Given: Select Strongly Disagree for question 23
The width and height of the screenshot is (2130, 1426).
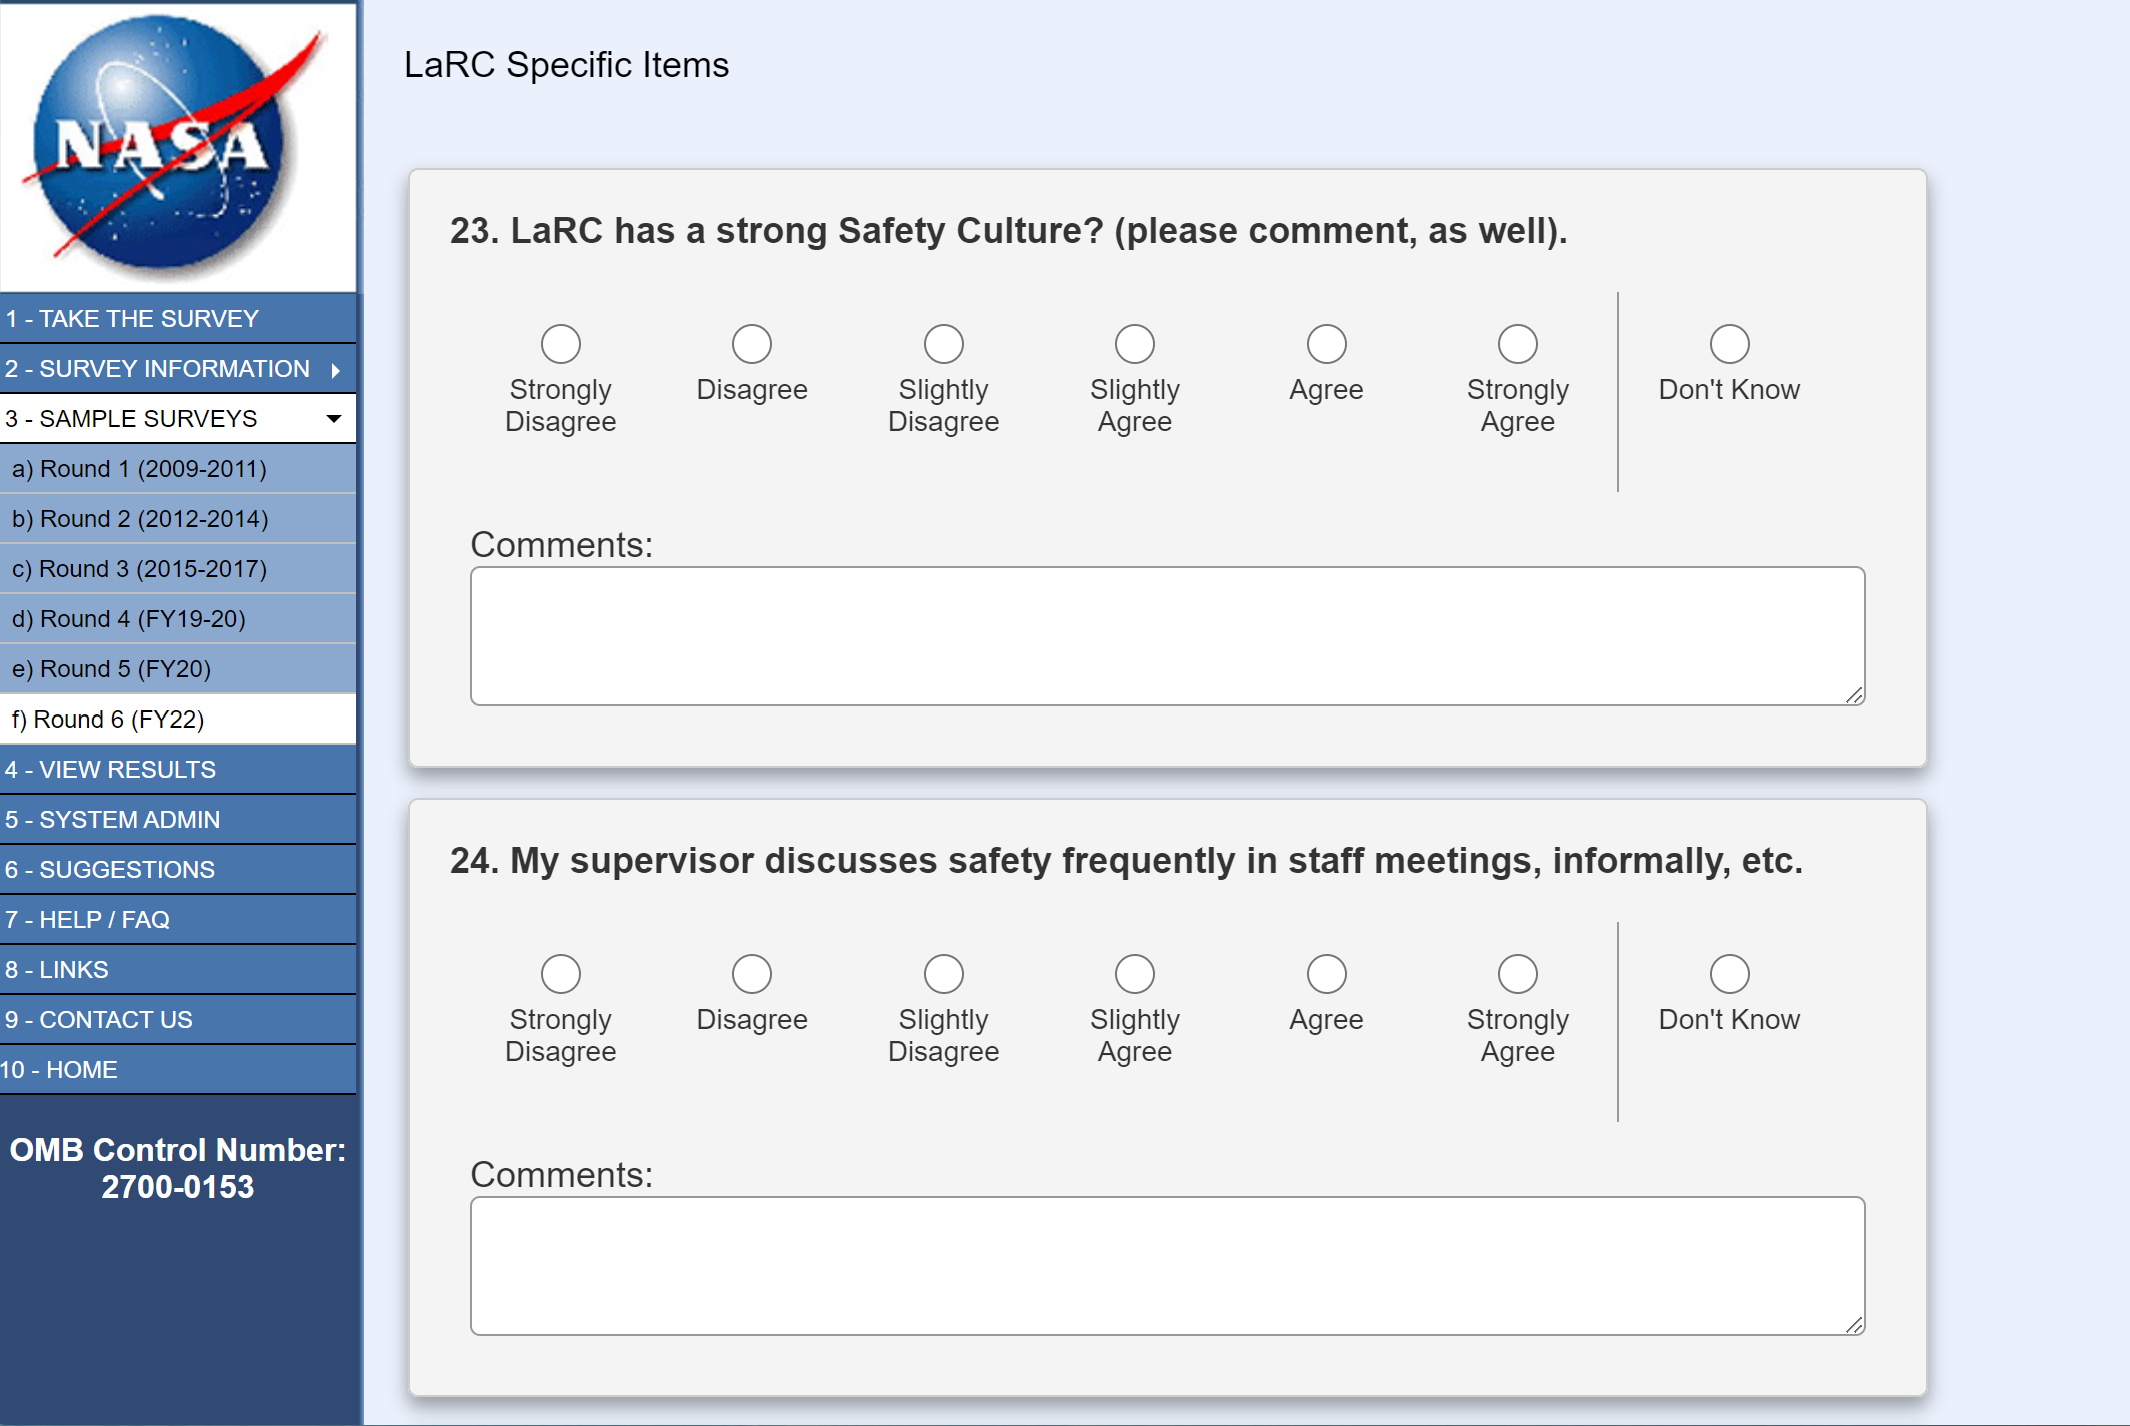Looking at the screenshot, I should coord(560,344).
